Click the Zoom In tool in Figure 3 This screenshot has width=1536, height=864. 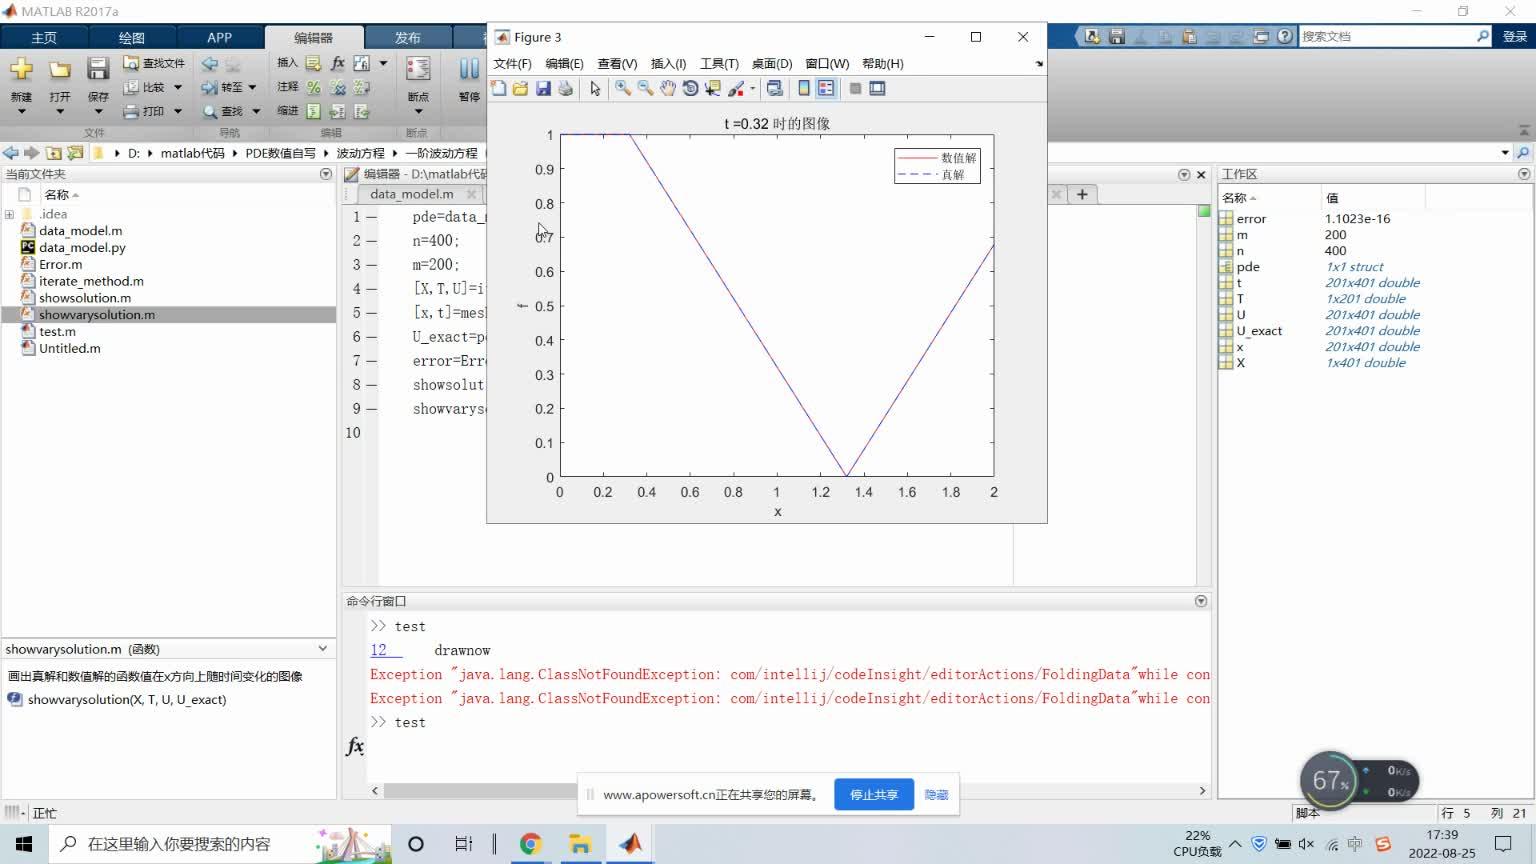point(622,89)
